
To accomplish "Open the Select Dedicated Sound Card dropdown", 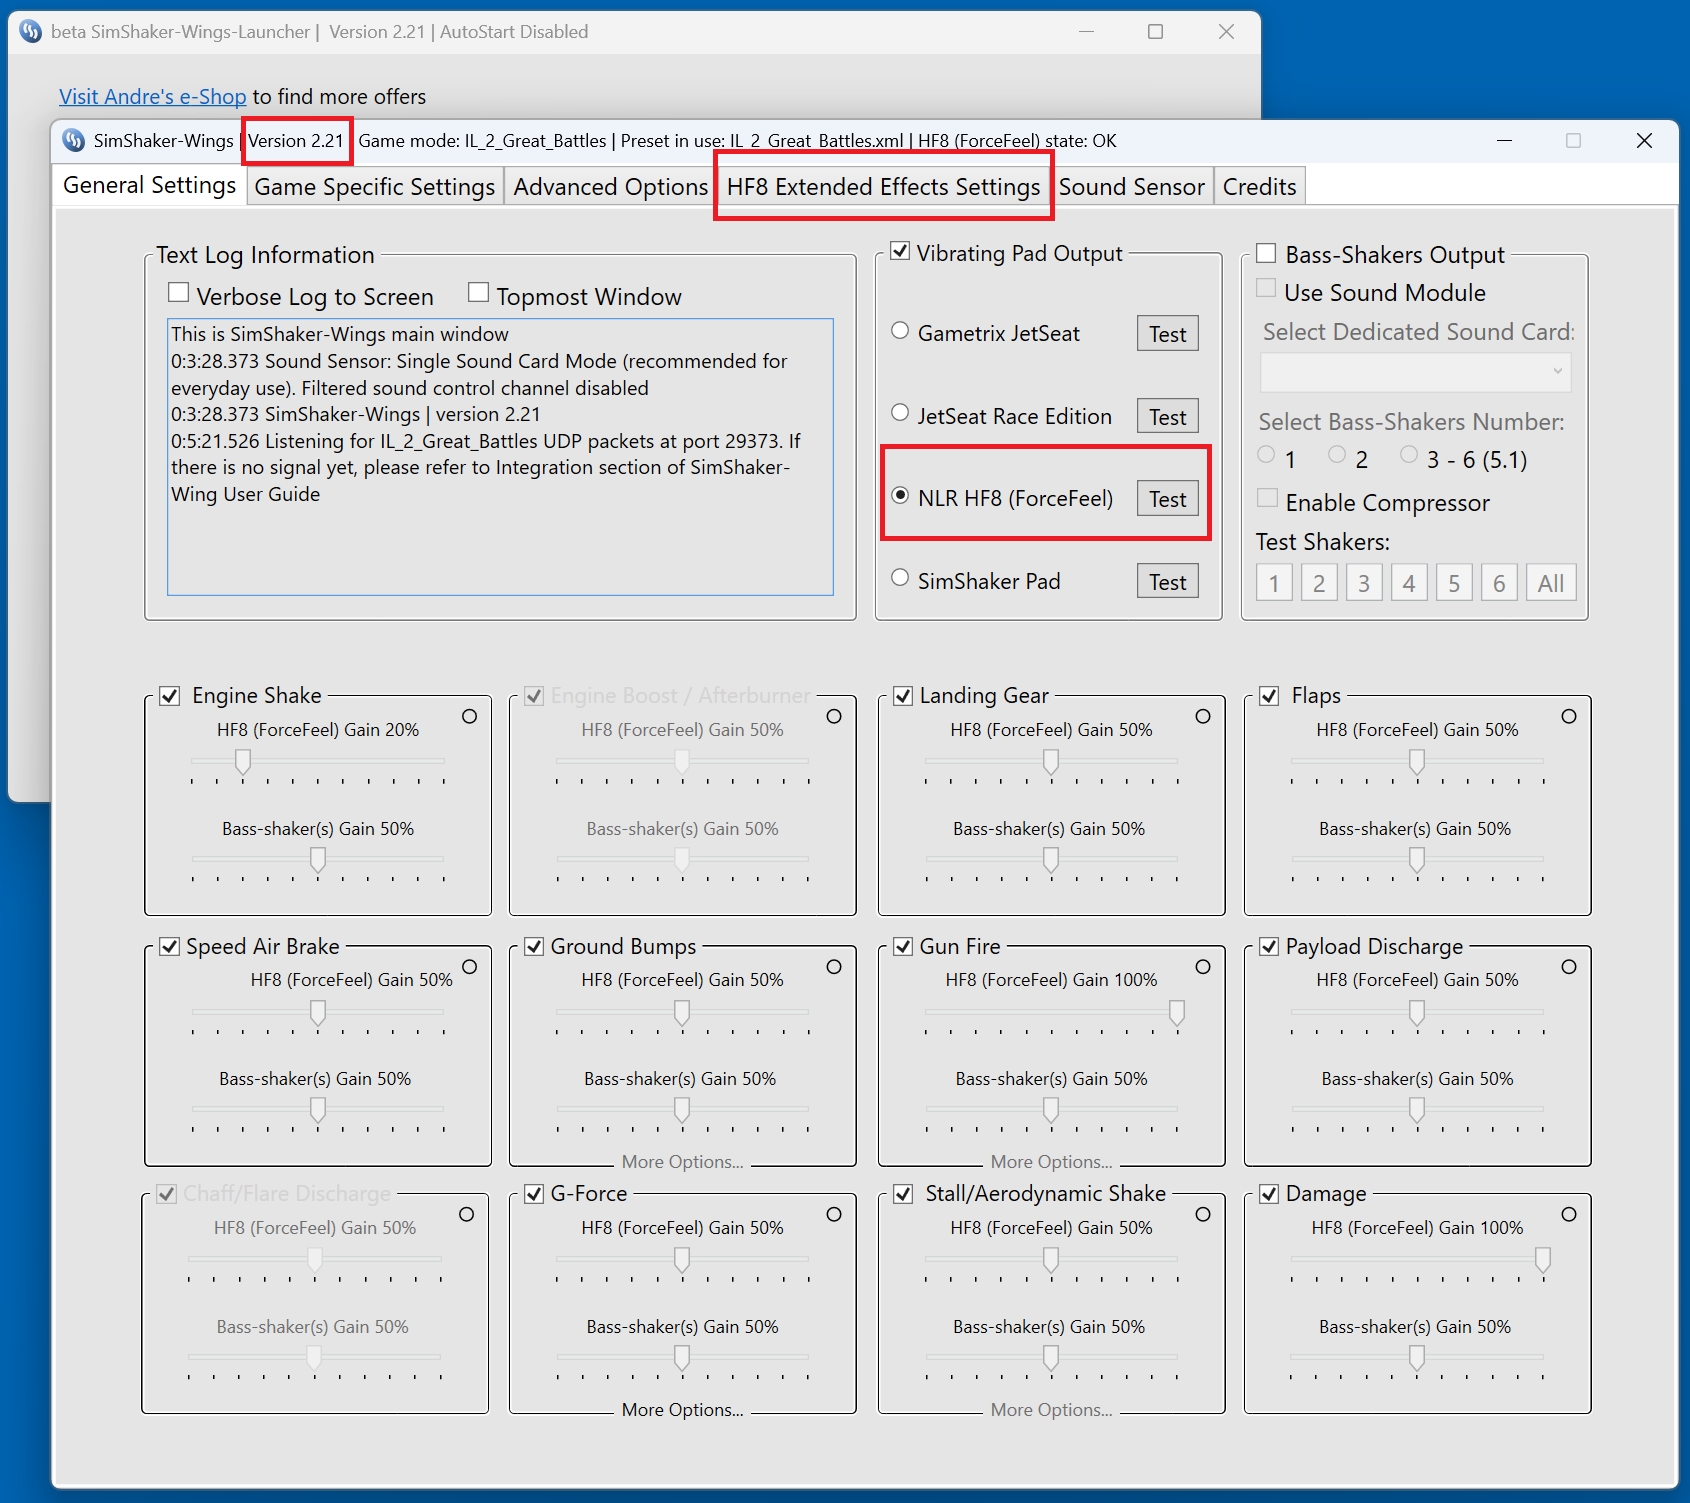I will pyautogui.click(x=1415, y=372).
